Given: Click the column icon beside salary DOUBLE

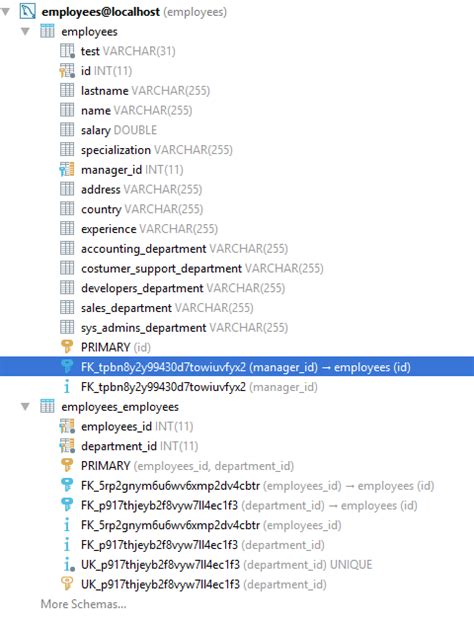Looking at the screenshot, I should [67, 130].
